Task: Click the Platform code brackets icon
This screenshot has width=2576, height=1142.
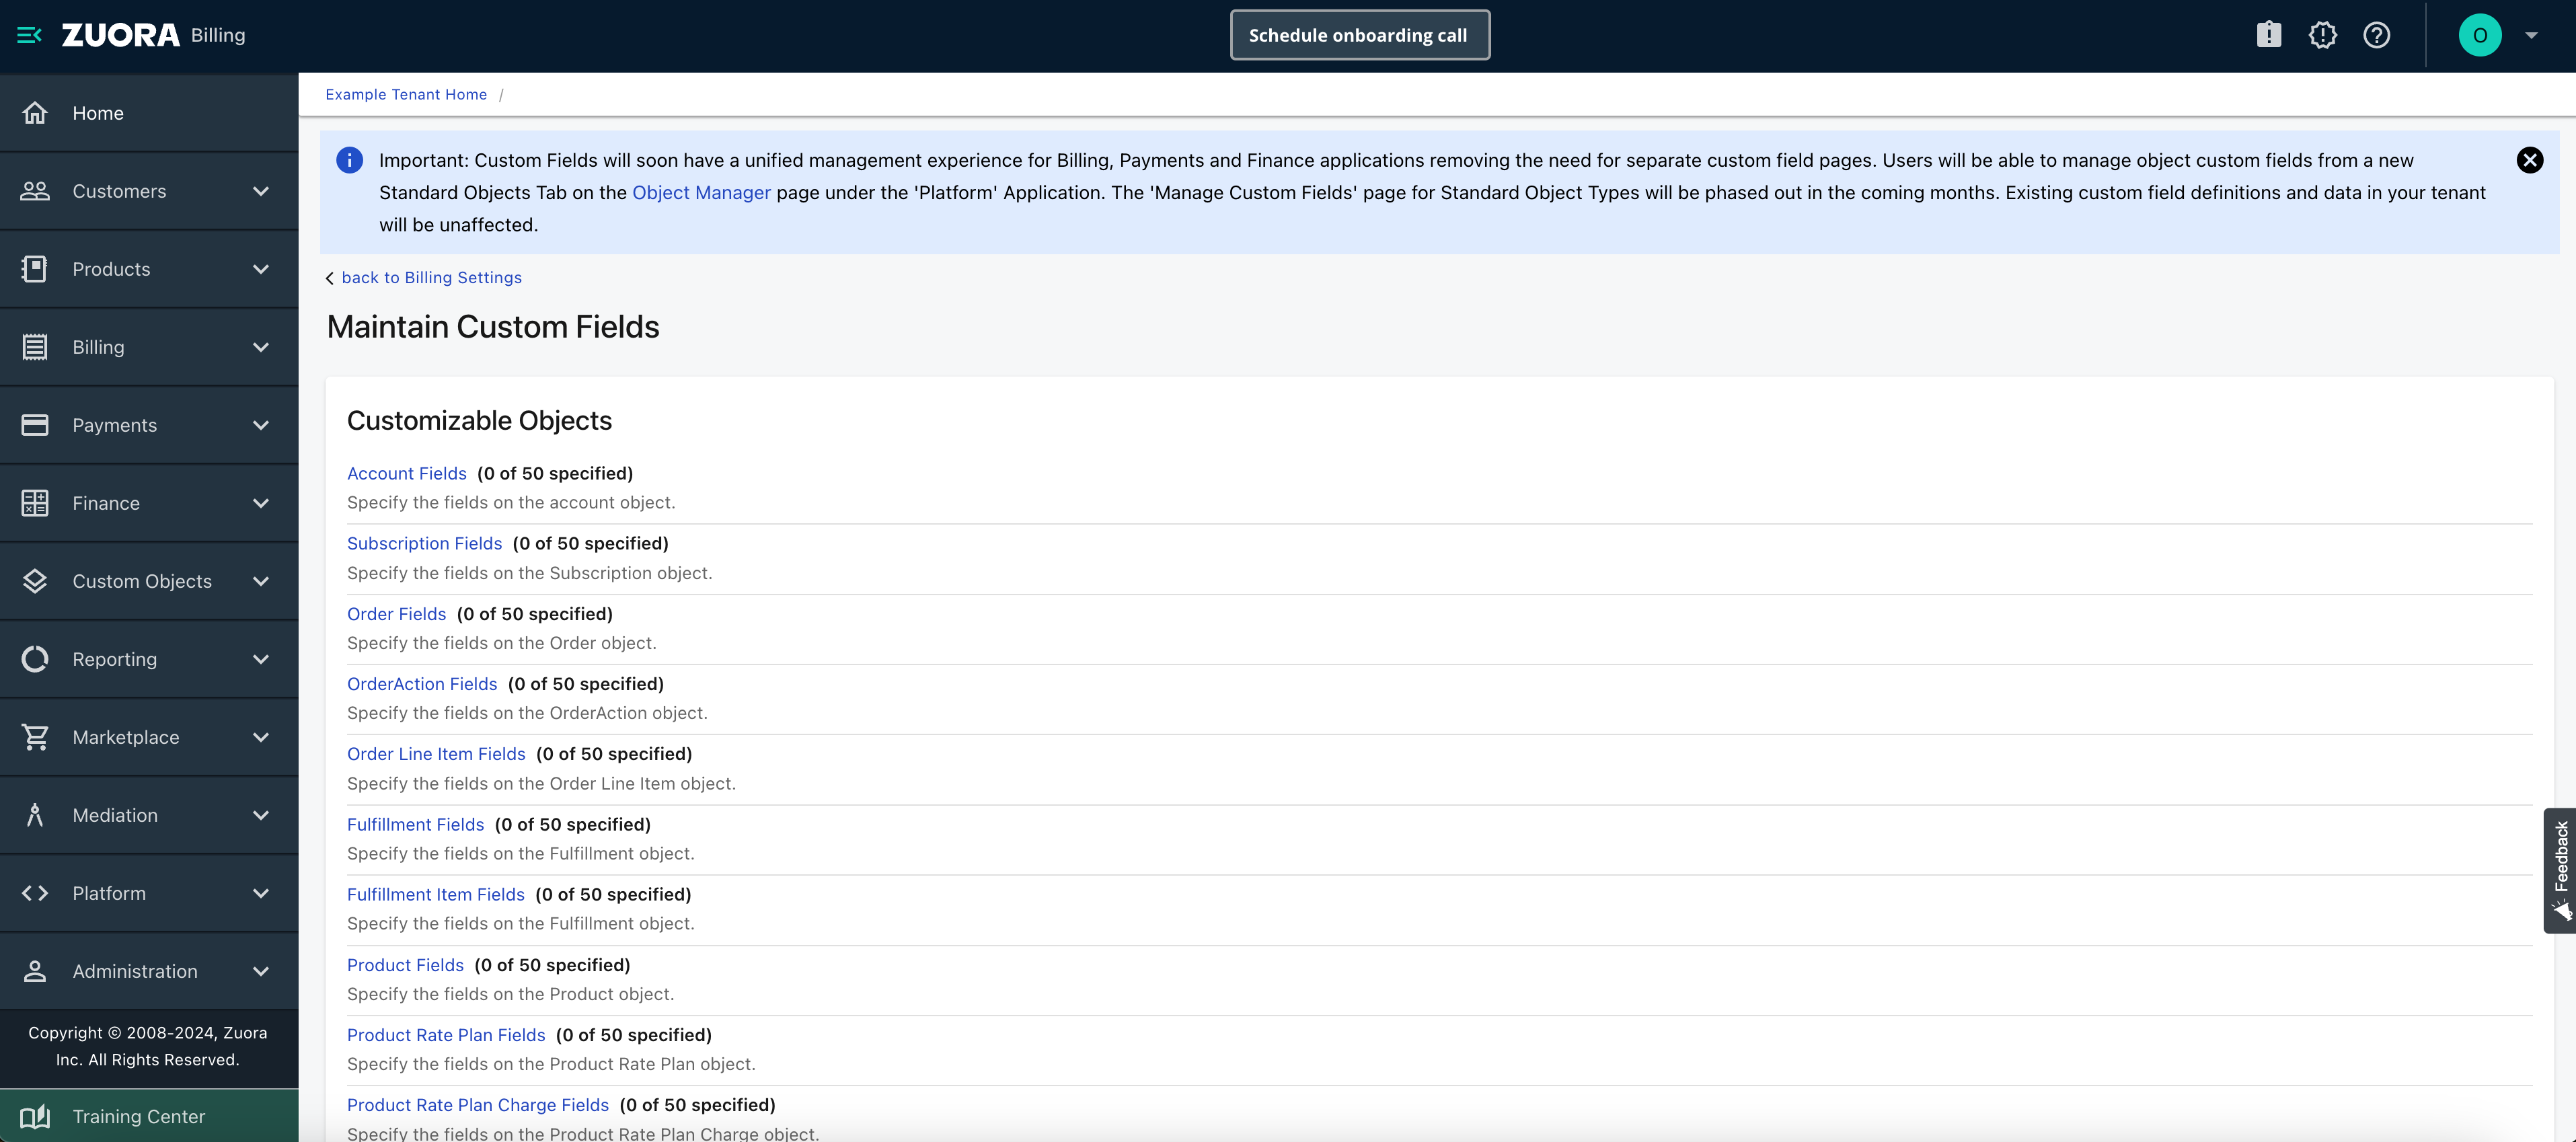Action: pyautogui.click(x=35, y=893)
